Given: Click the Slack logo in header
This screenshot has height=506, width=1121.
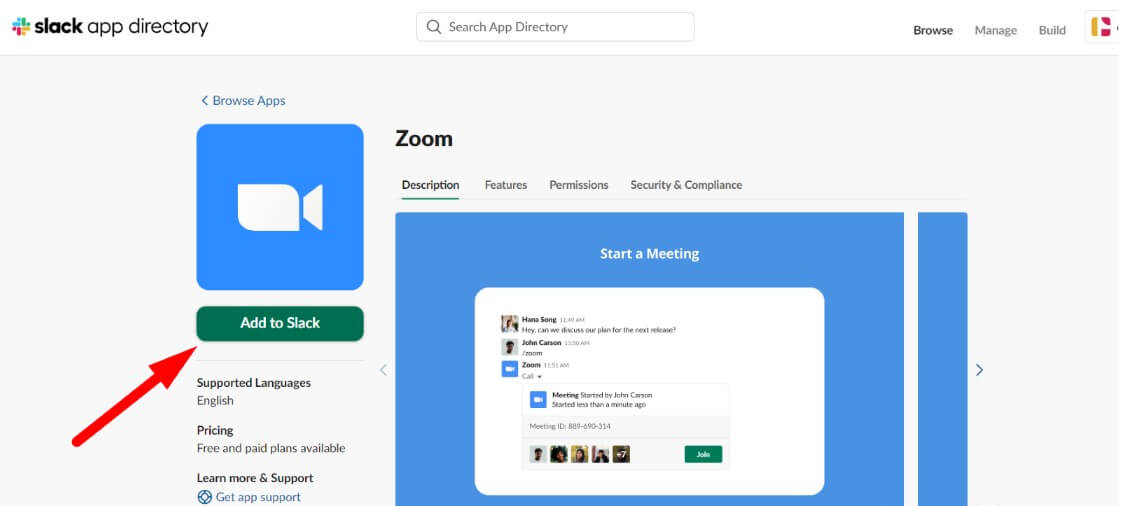Looking at the screenshot, I should (x=21, y=27).
